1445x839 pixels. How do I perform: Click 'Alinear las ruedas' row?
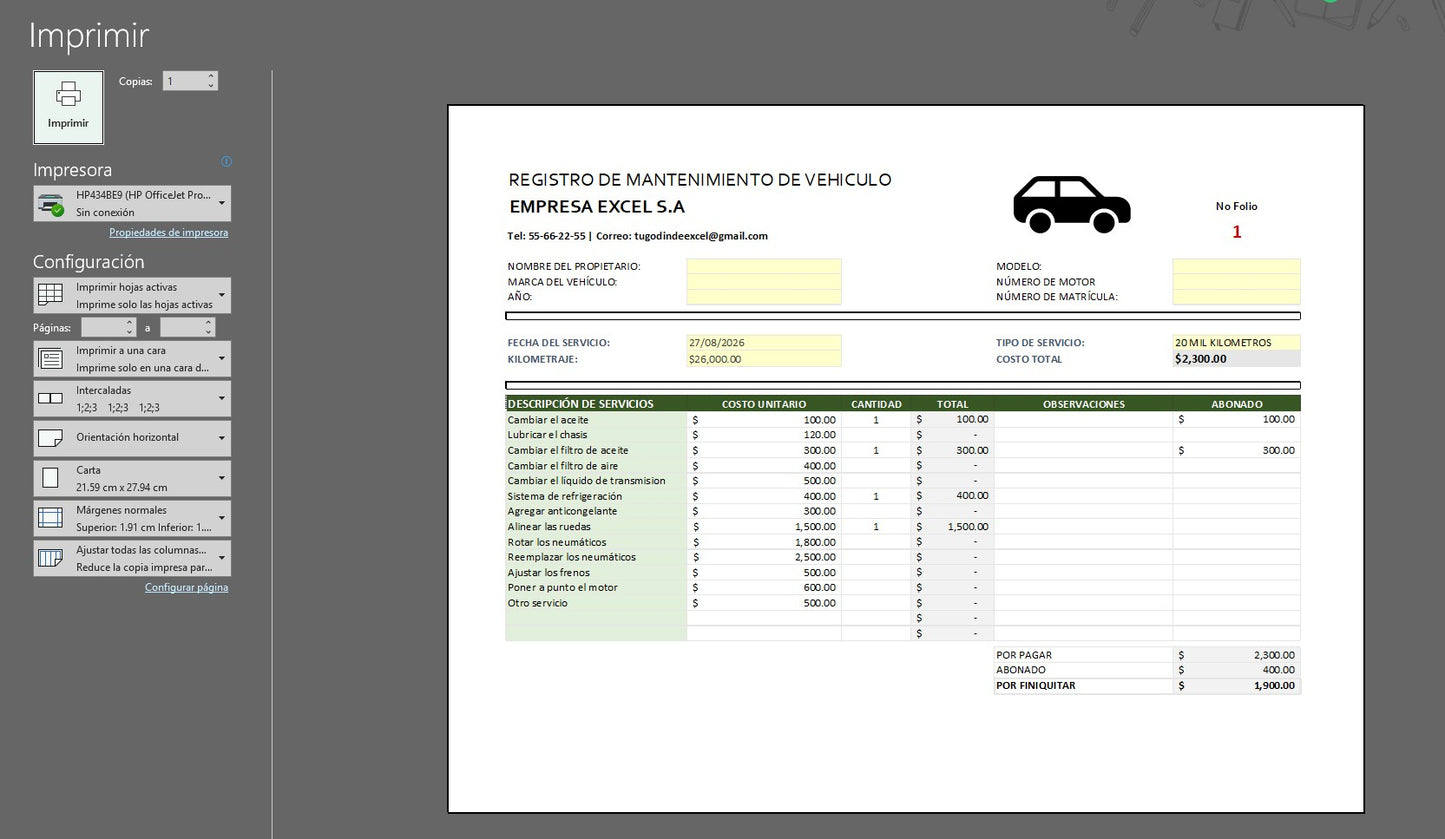(549, 527)
